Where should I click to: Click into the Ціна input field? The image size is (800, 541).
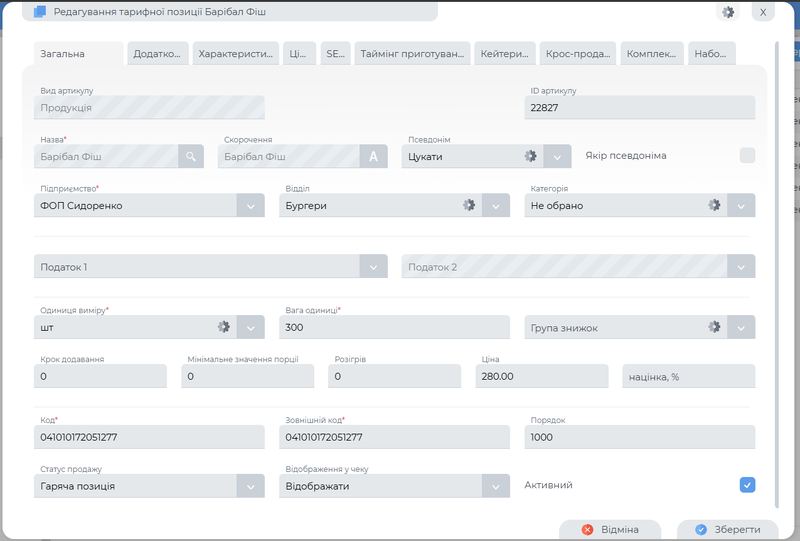(x=544, y=376)
